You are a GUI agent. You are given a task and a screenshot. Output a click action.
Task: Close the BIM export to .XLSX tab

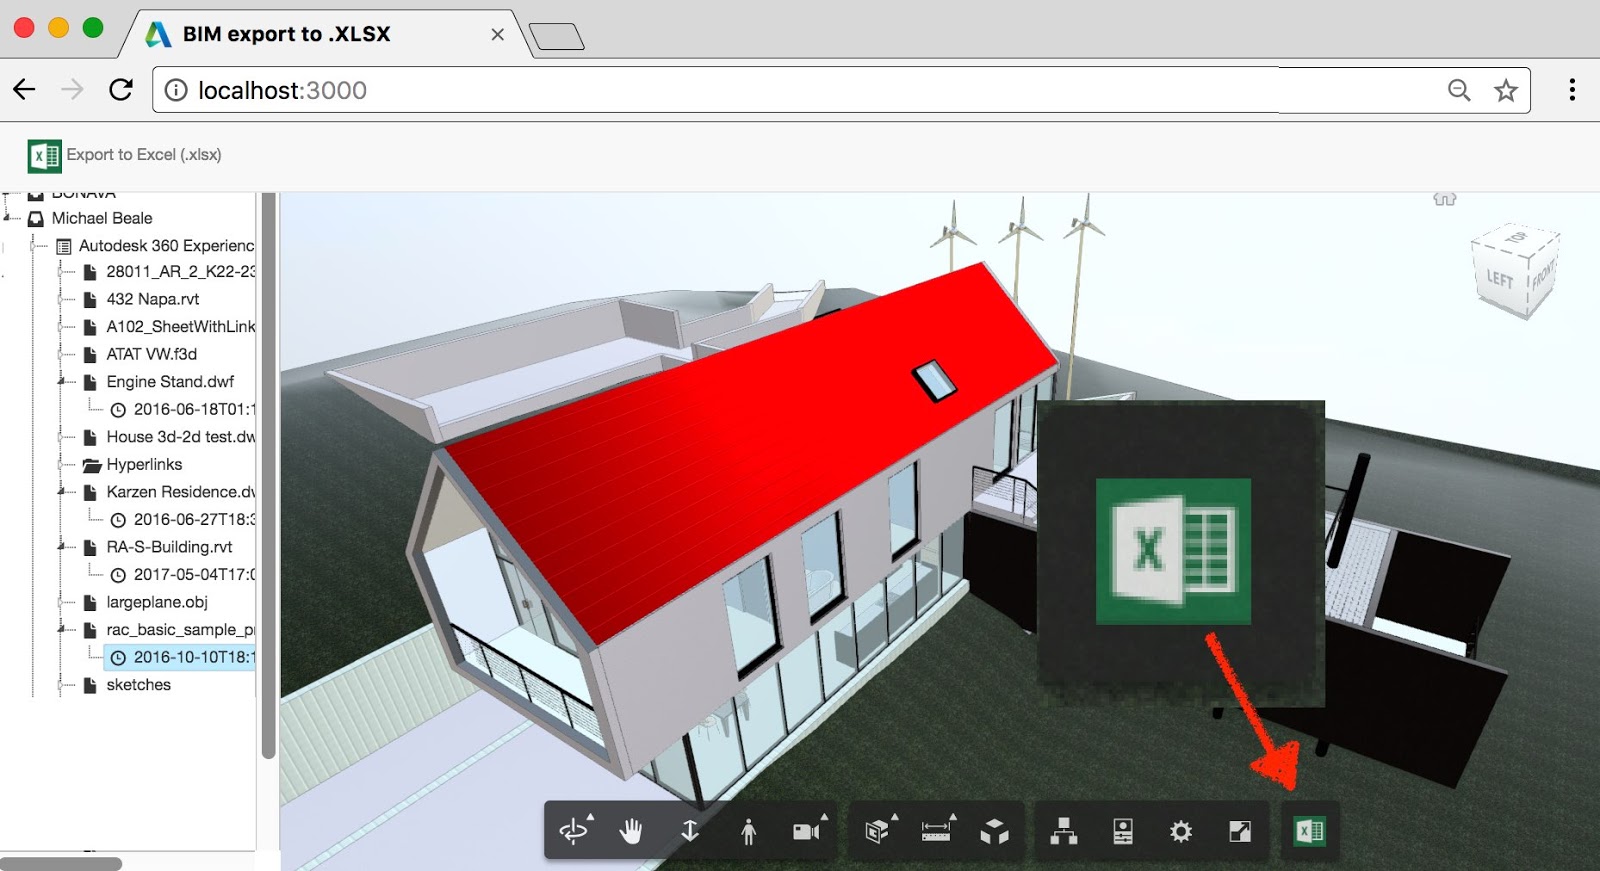coord(497,34)
